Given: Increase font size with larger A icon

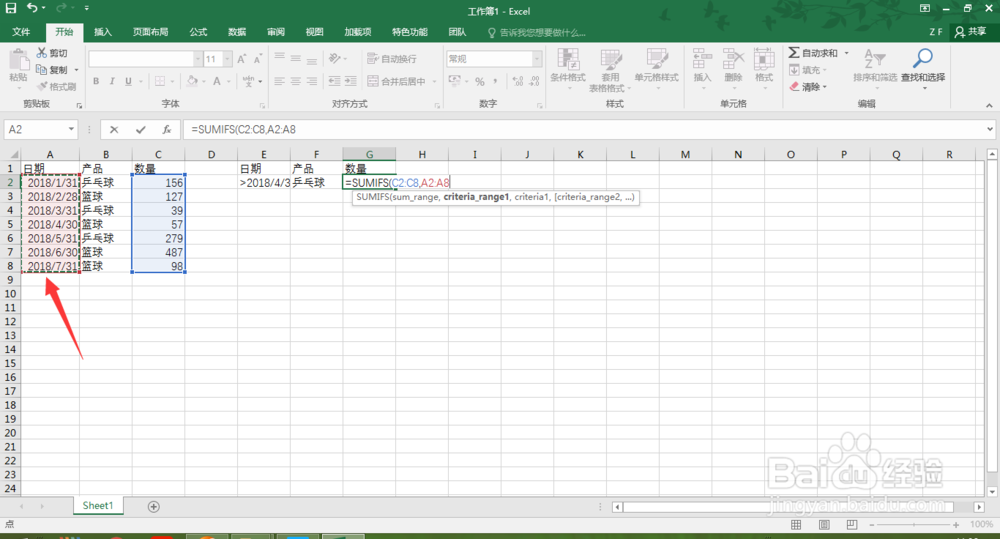Looking at the screenshot, I should [x=241, y=59].
